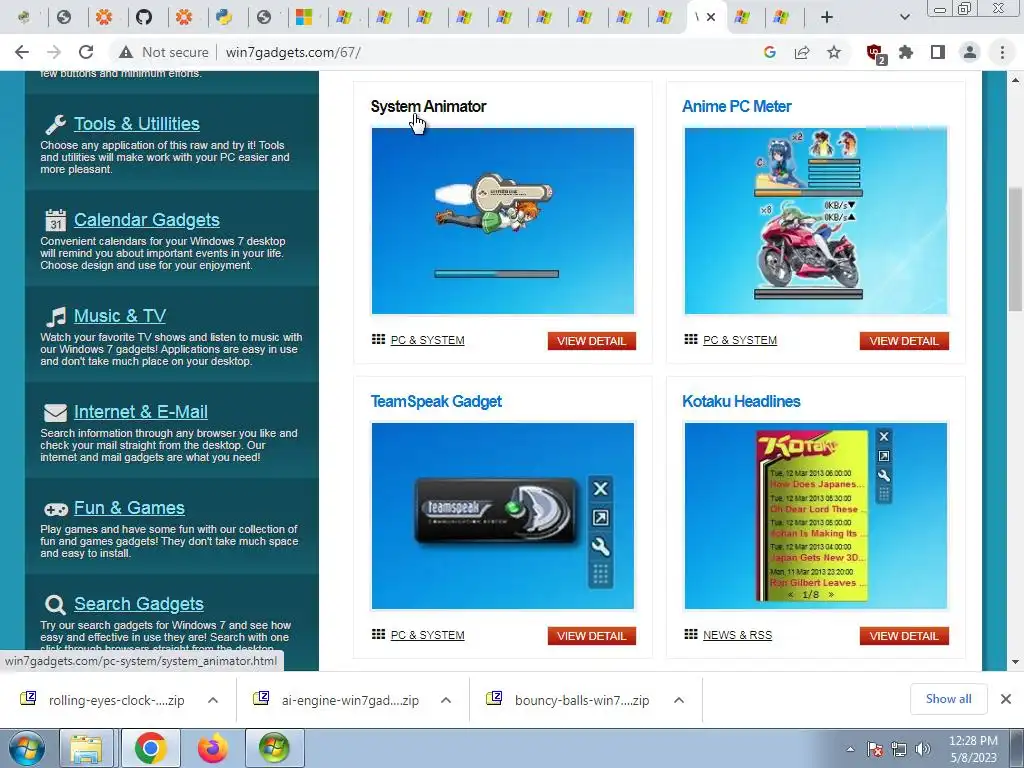Open the Chrome profile avatar
The image size is (1024, 768).
[970, 52]
